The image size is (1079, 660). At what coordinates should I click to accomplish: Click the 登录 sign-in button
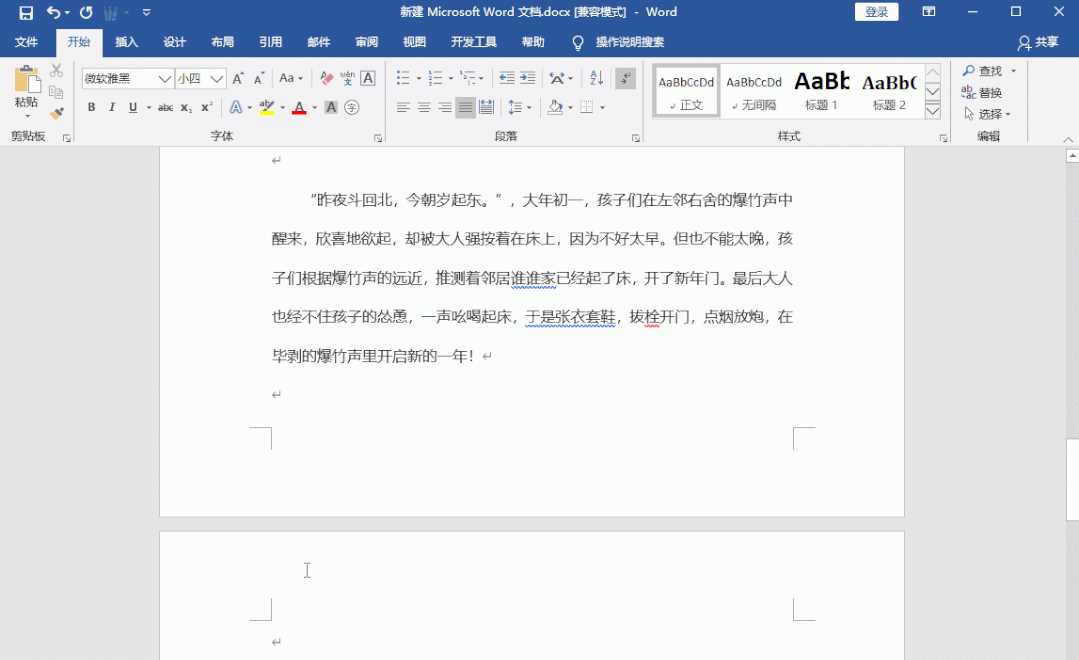coord(876,12)
